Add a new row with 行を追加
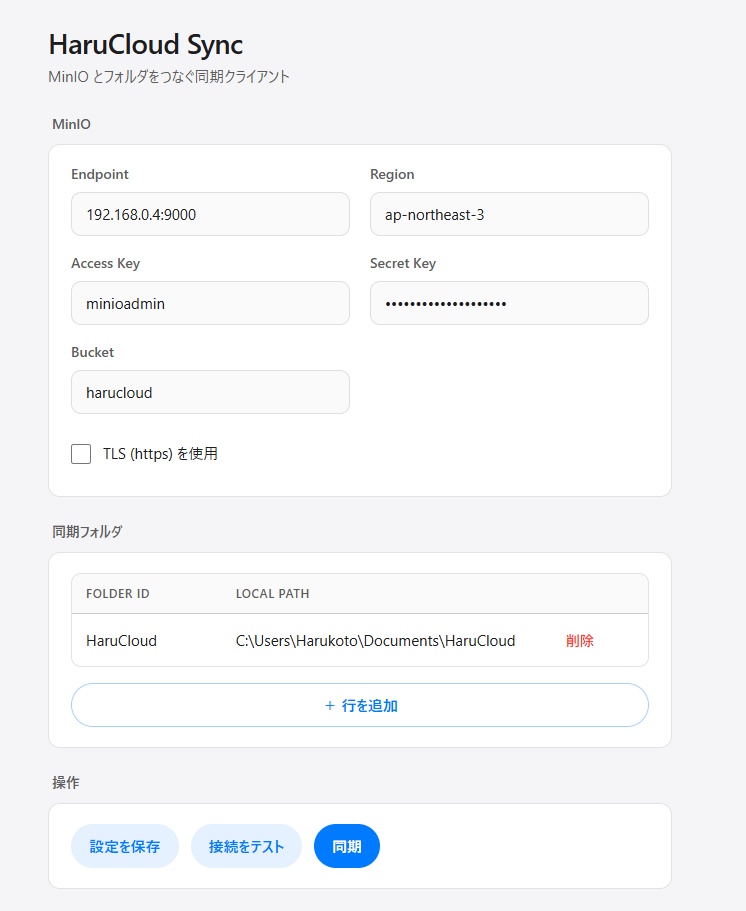The height and width of the screenshot is (911, 746). click(360, 705)
